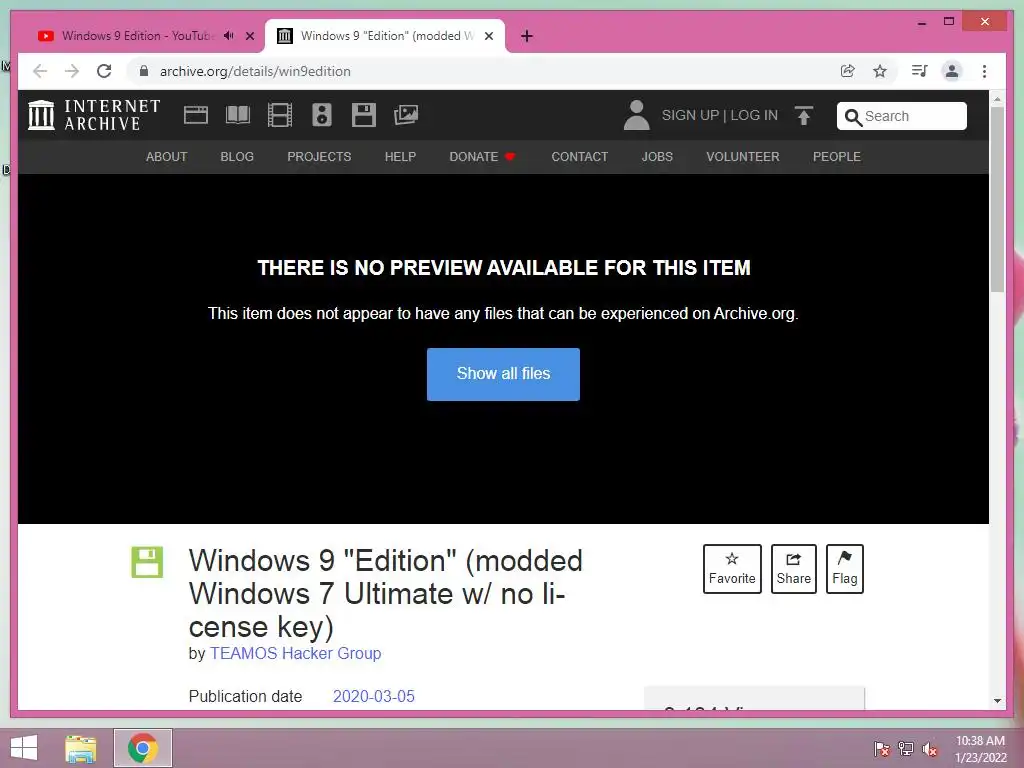The height and width of the screenshot is (768, 1024).
Task: Open Chrome's three-dot menu
Action: [984, 71]
